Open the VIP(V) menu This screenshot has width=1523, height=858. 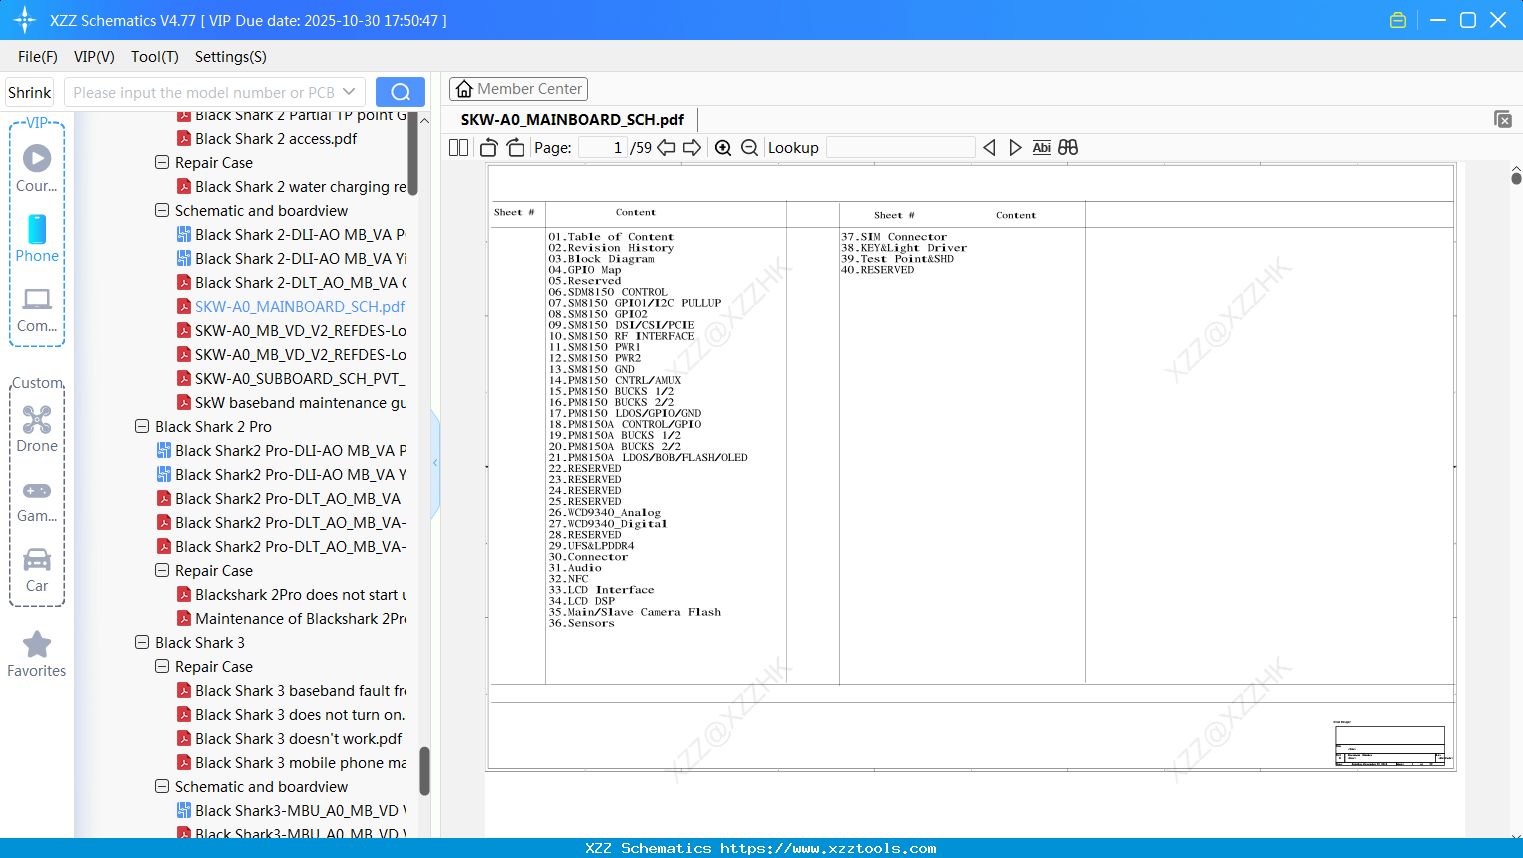[x=94, y=57]
